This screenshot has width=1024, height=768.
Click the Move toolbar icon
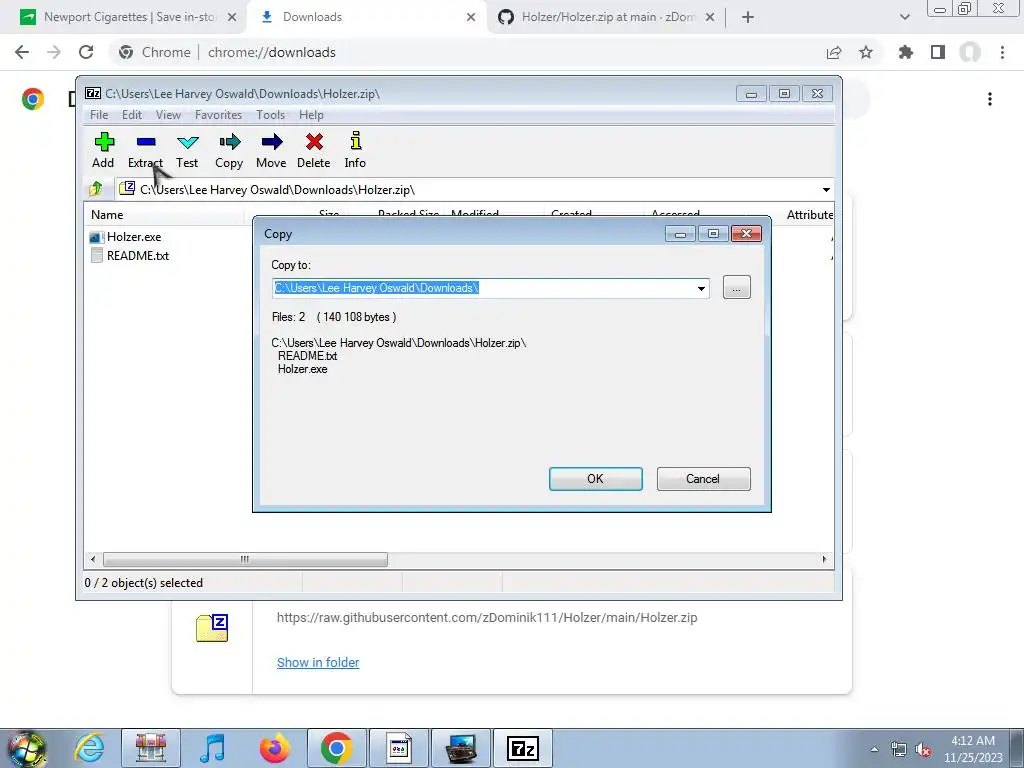point(272,142)
